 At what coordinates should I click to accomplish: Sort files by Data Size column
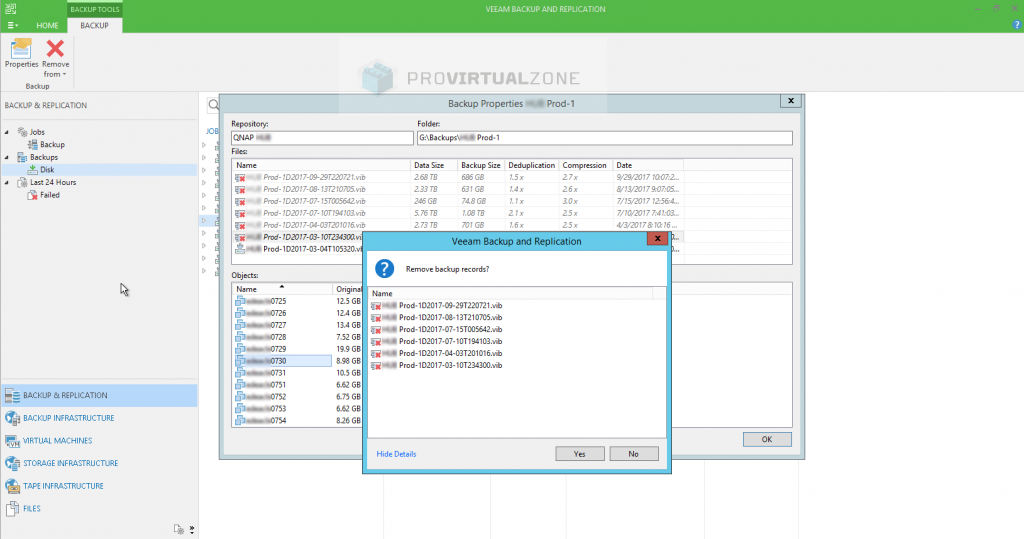click(x=432, y=165)
